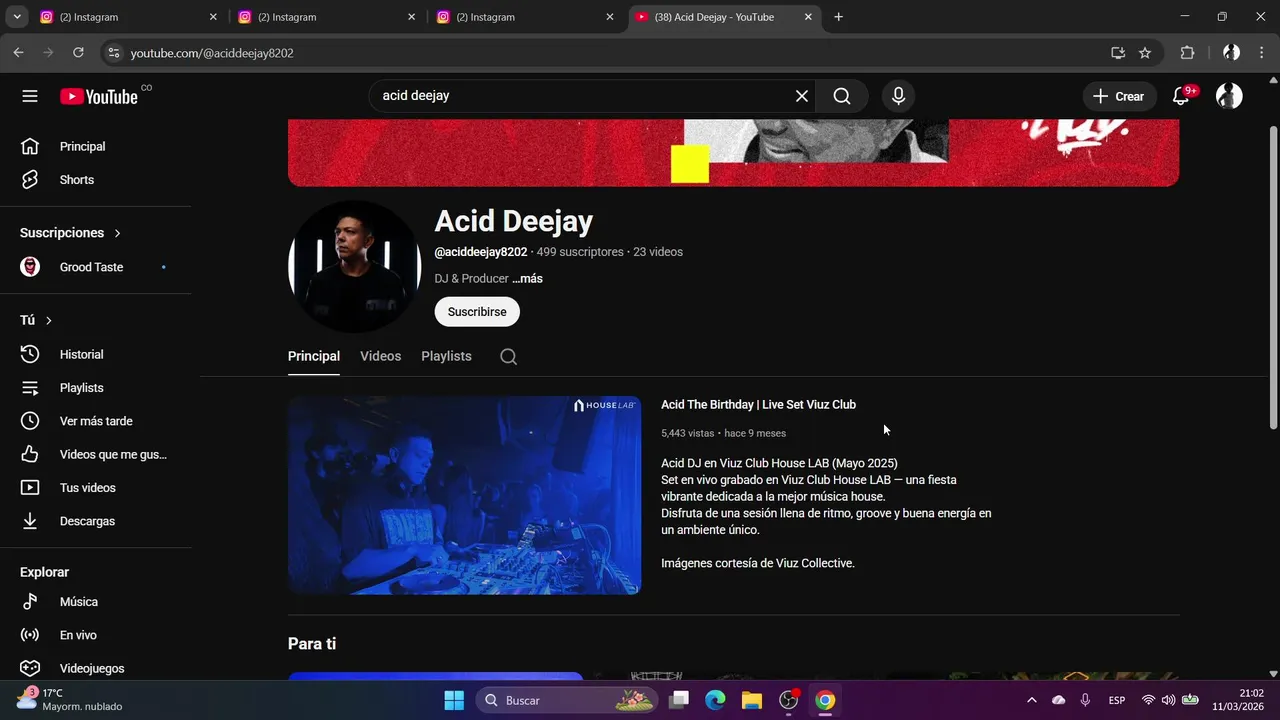Click the @aciddeejay8202 channel handle
Viewport: 1280px width, 720px height.
click(x=480, y=252)
